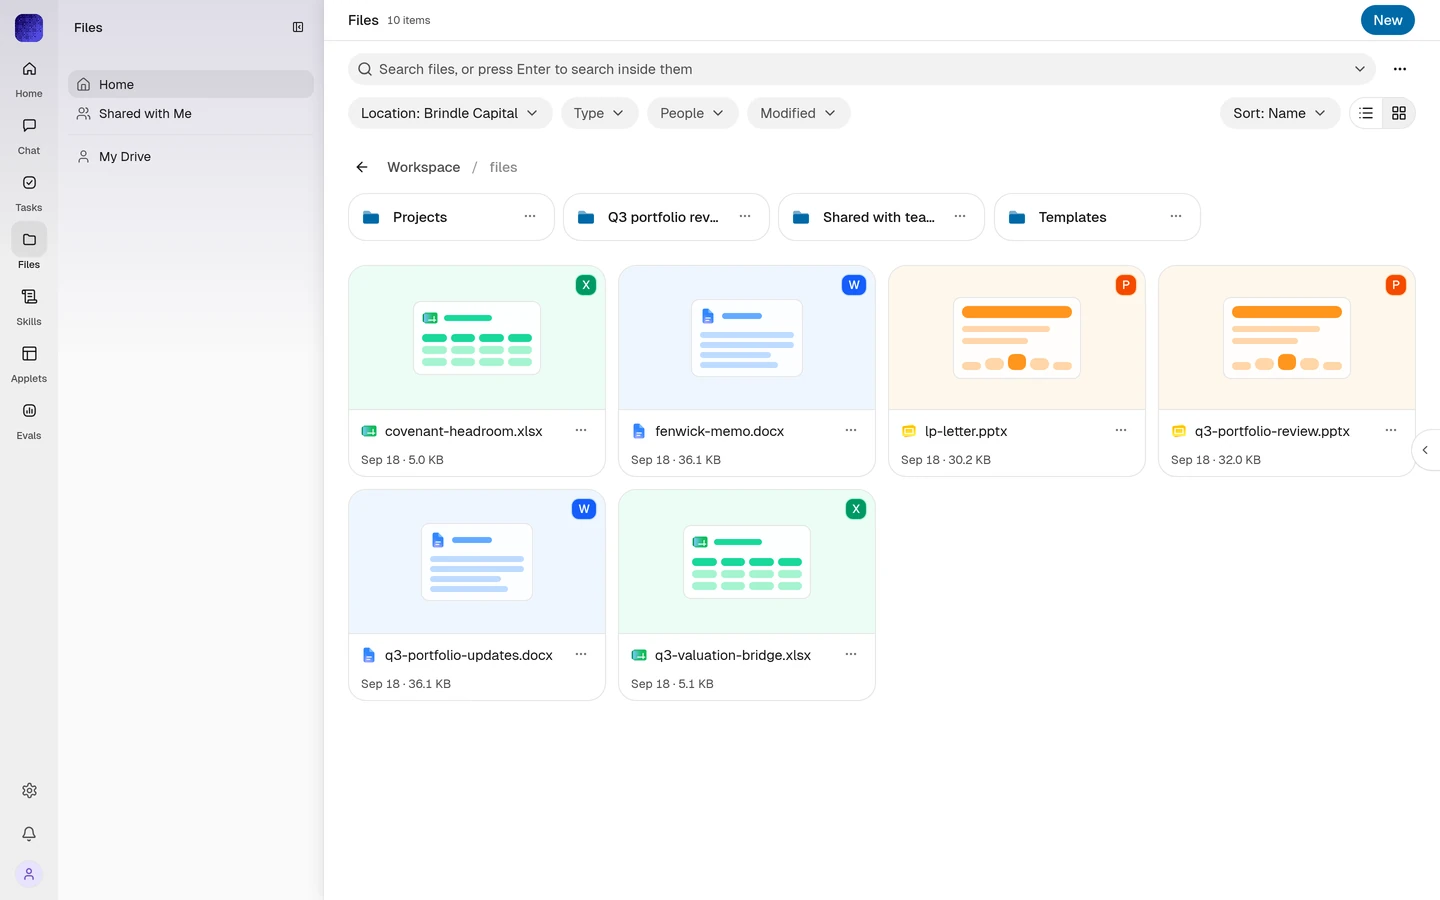1440x900 pixels.
Task: Open q3-portfolio-updates.docx thumbnail preview
Action: coord(477,562)
